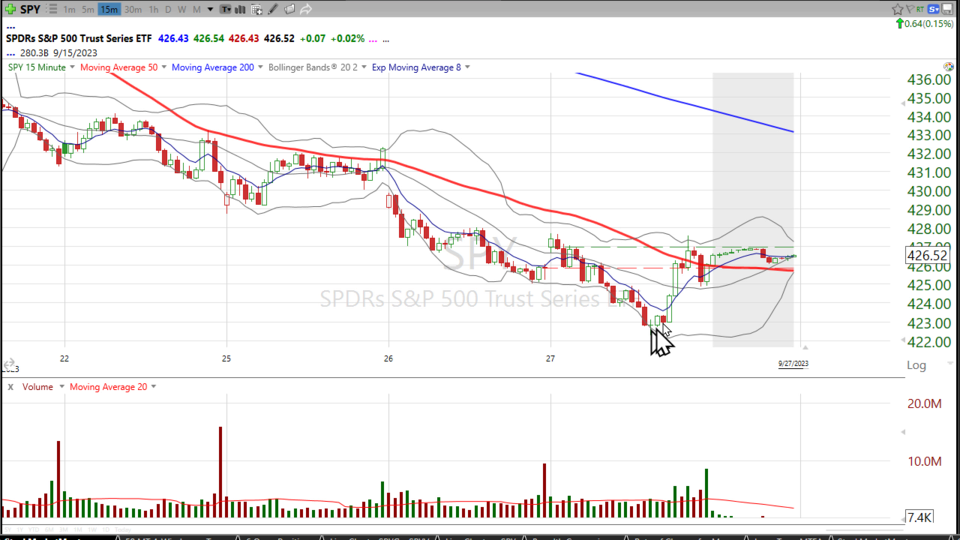Viewport: 960px width, 540px height.
Task: Toggle the favorite star icon
Action: pos(898,9)
